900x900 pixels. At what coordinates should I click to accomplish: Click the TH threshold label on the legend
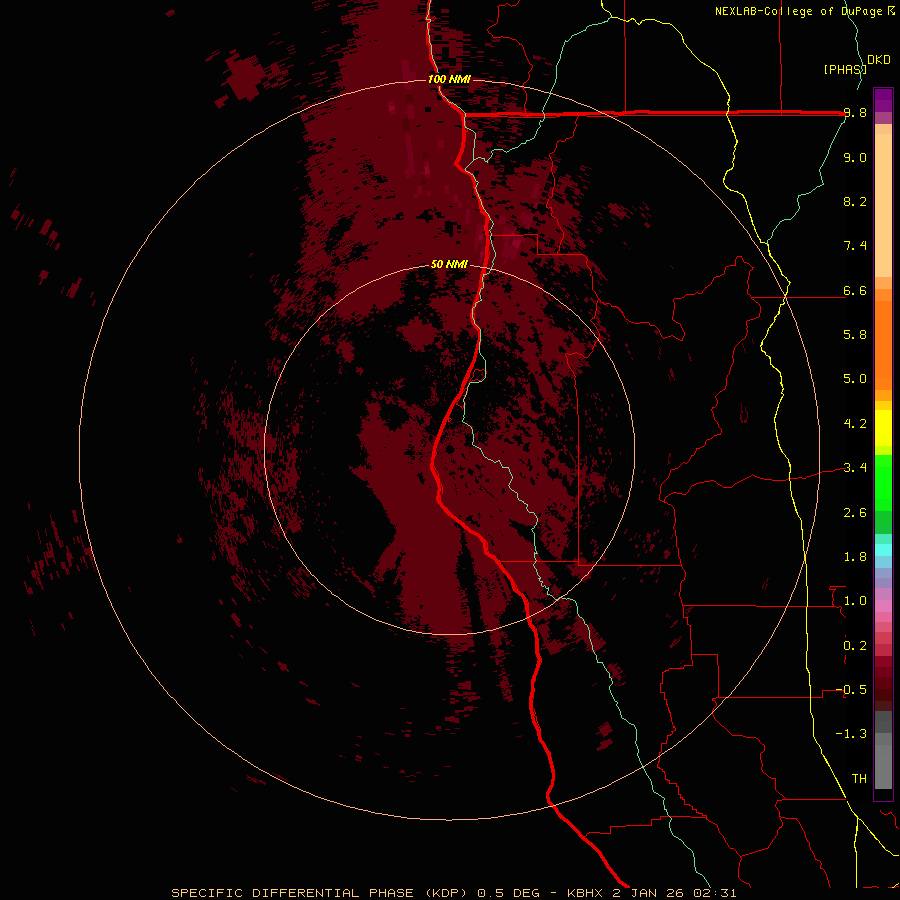pyautogui.click(x=859, y=779)
